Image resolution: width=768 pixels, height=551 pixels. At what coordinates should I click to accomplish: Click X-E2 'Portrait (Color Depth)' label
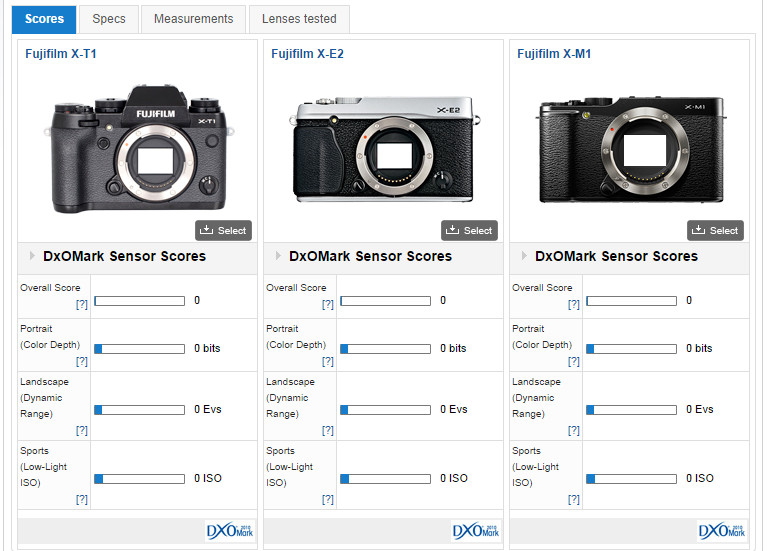pyautogui.click(x=296, y=337)
